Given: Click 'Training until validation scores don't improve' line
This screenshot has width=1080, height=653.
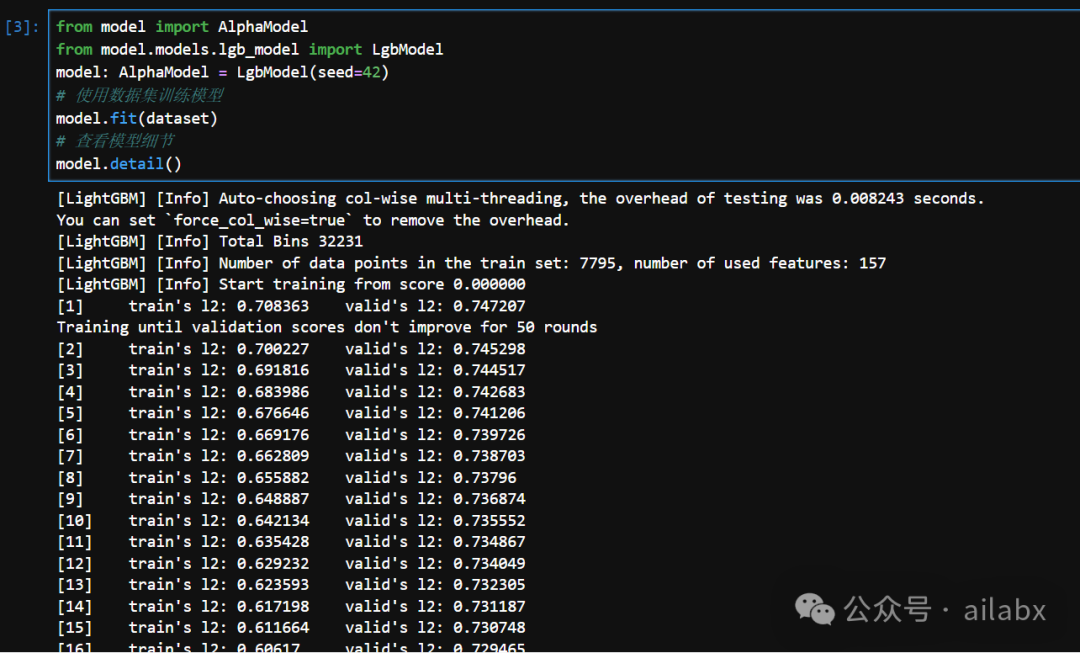Looking at the screenshot, I should pos(326,327).
